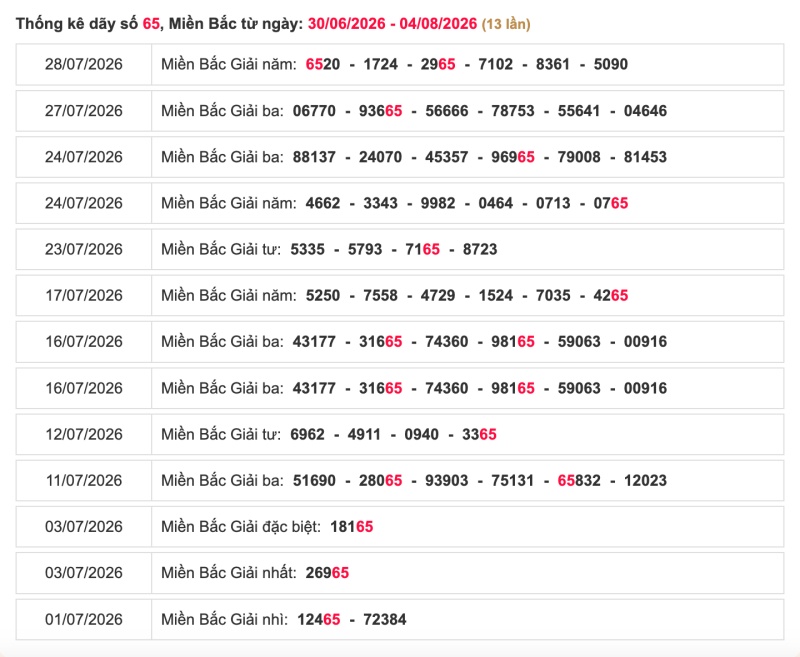This screenshot has height=657, width=800.
Task: Click Giải nhất number 26965
Action: point(327,572)
